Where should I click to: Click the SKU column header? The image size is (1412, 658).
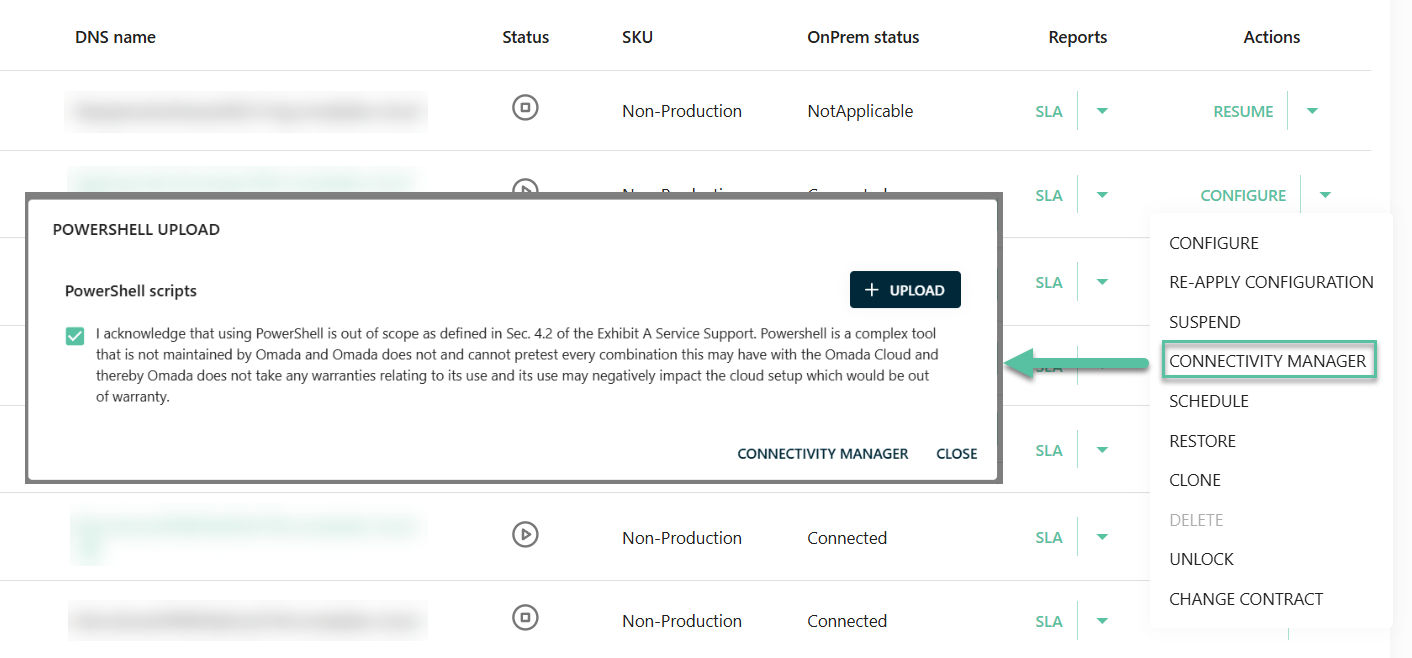tap(637, 37)
